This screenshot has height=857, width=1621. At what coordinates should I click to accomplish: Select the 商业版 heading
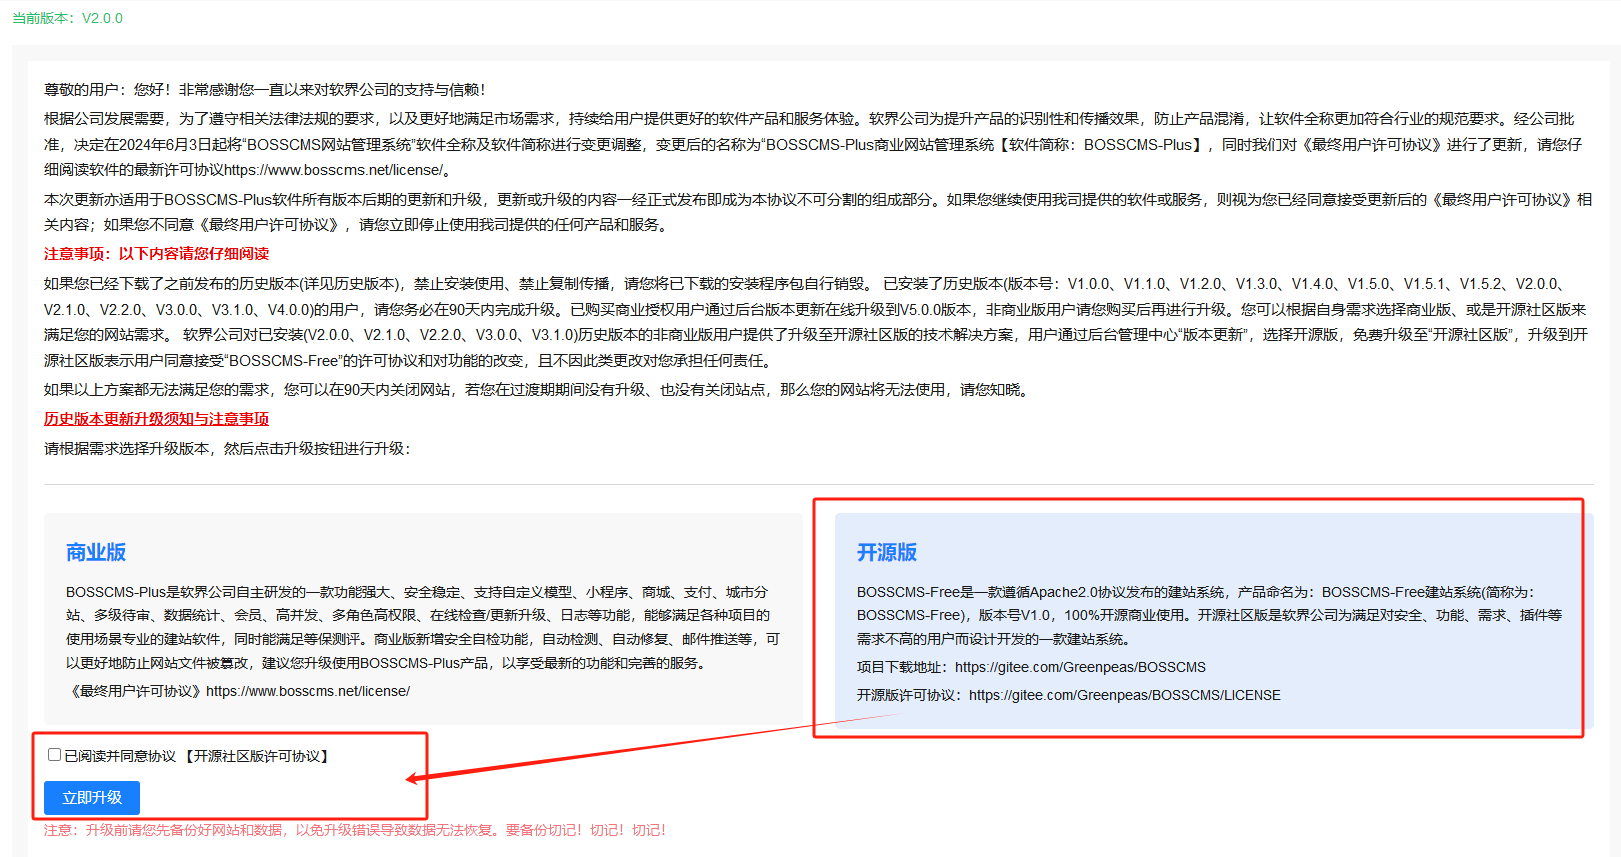(x=96, y=553)
